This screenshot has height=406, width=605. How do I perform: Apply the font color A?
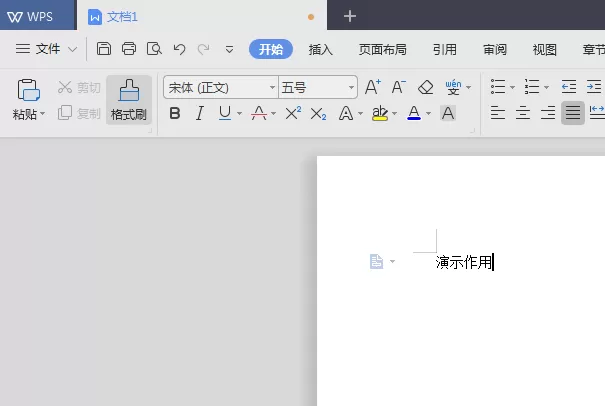coord(414,113)
